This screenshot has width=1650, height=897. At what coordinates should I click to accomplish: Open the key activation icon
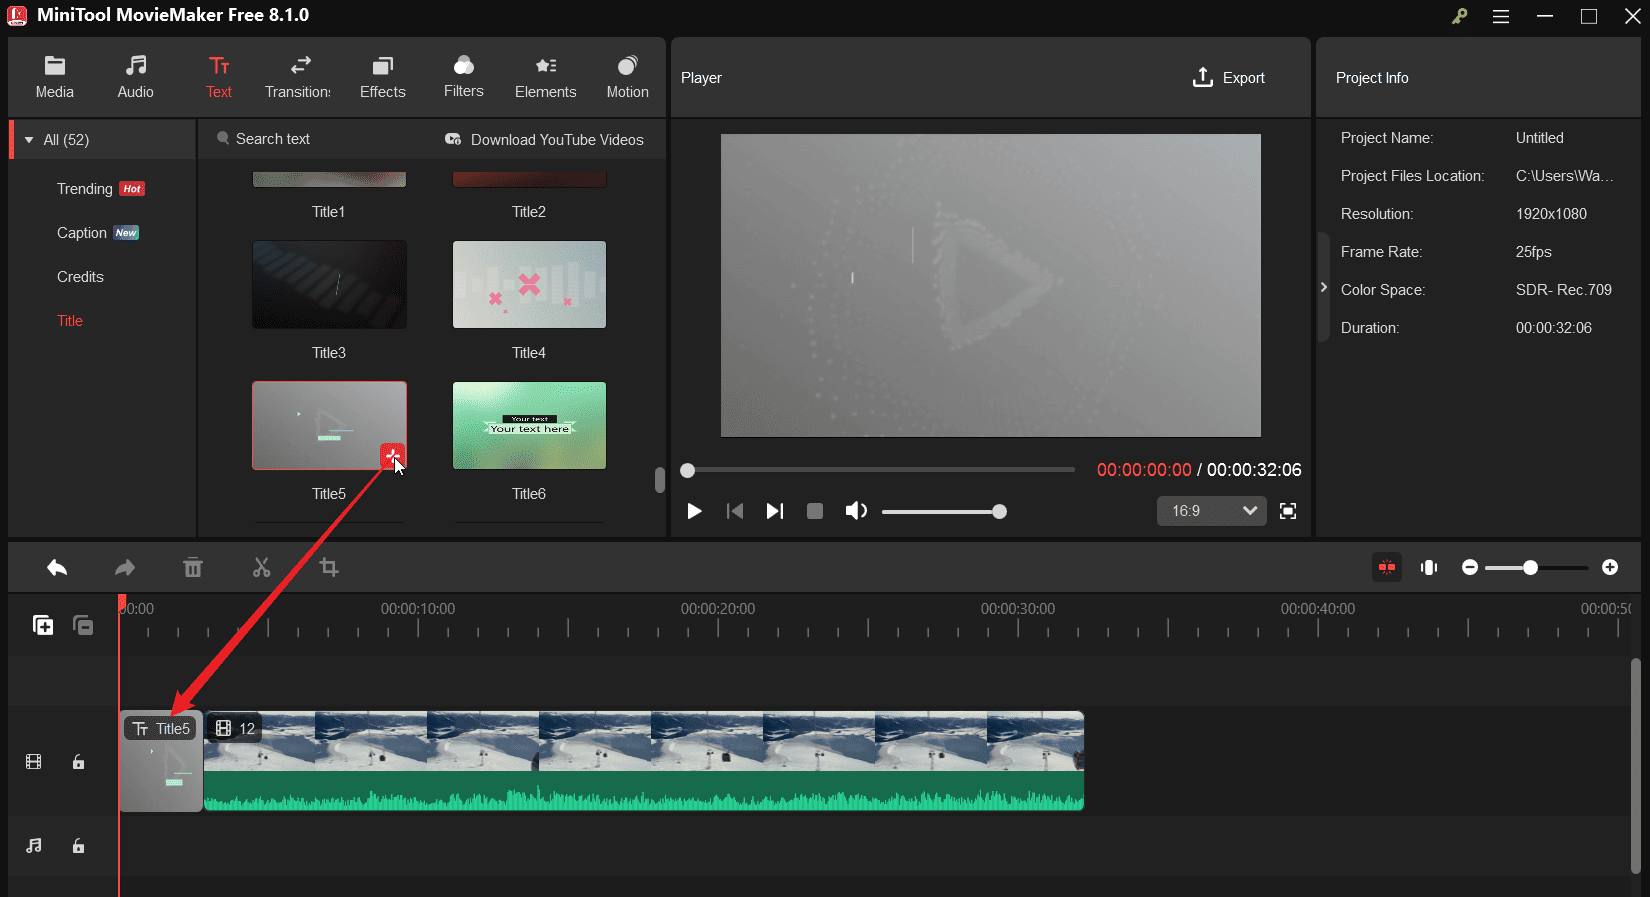point(1460,16)
